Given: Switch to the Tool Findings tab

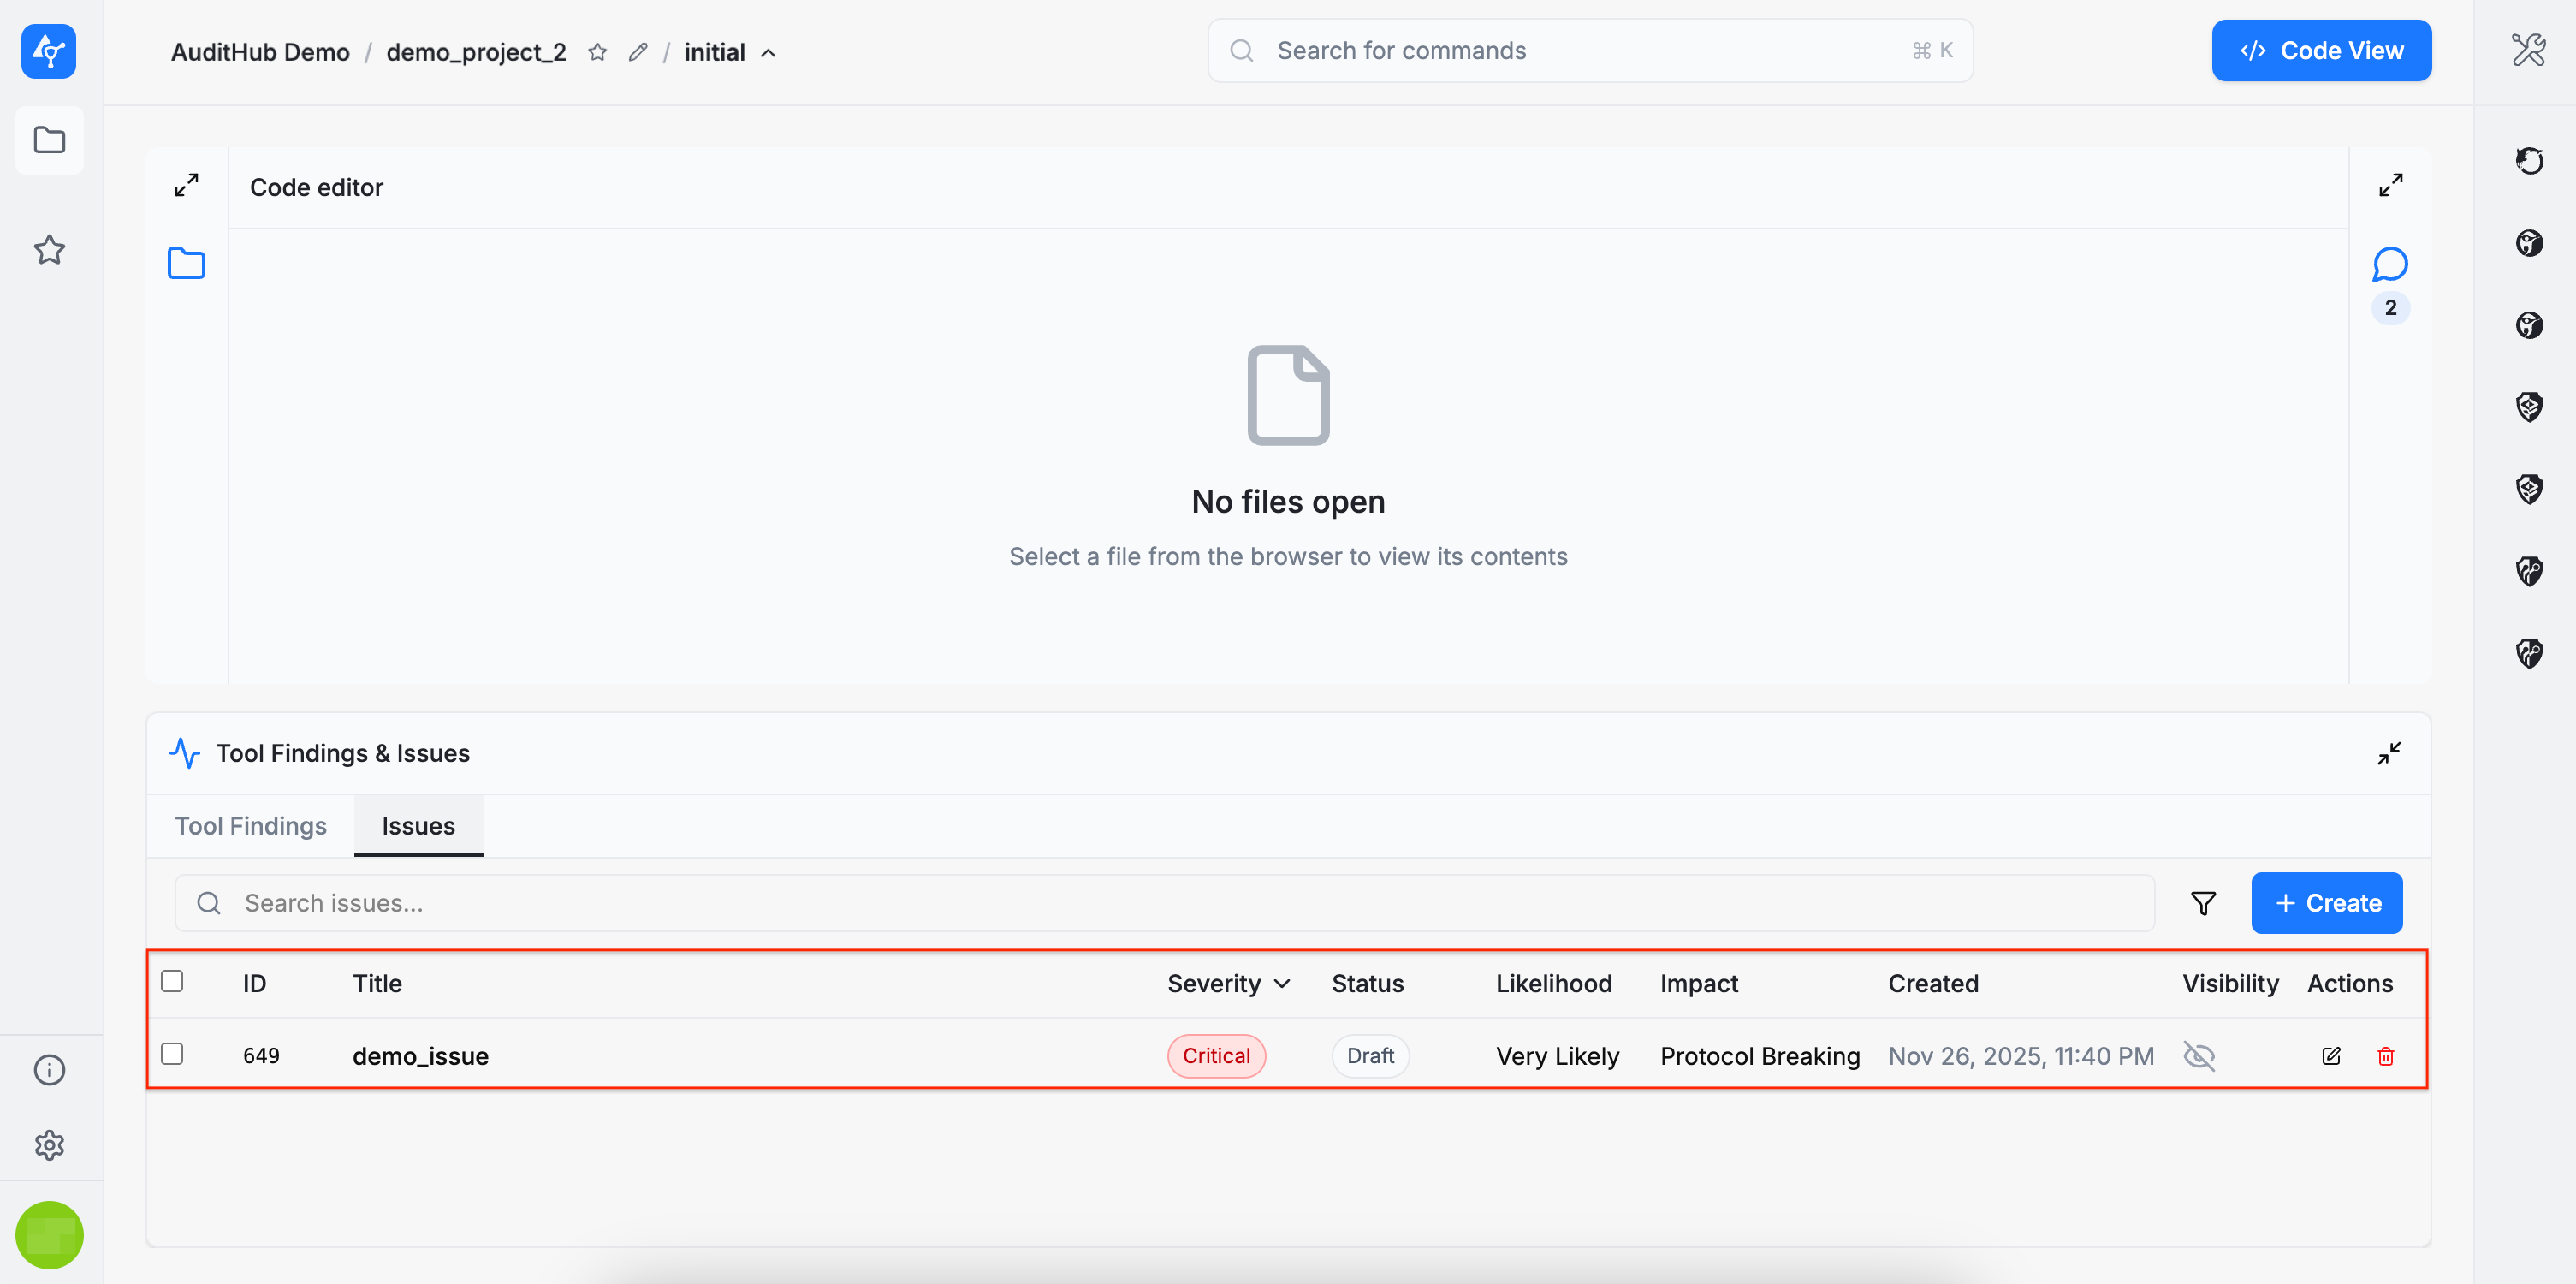Looking at the screenshot, I should click(250, 826).
